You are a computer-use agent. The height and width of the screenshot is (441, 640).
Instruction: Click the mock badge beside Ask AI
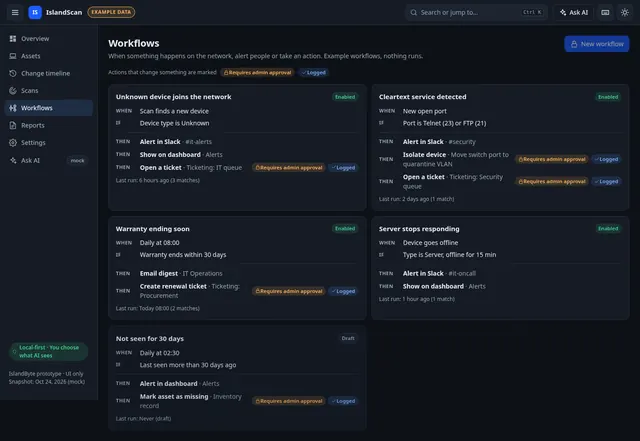77,160
